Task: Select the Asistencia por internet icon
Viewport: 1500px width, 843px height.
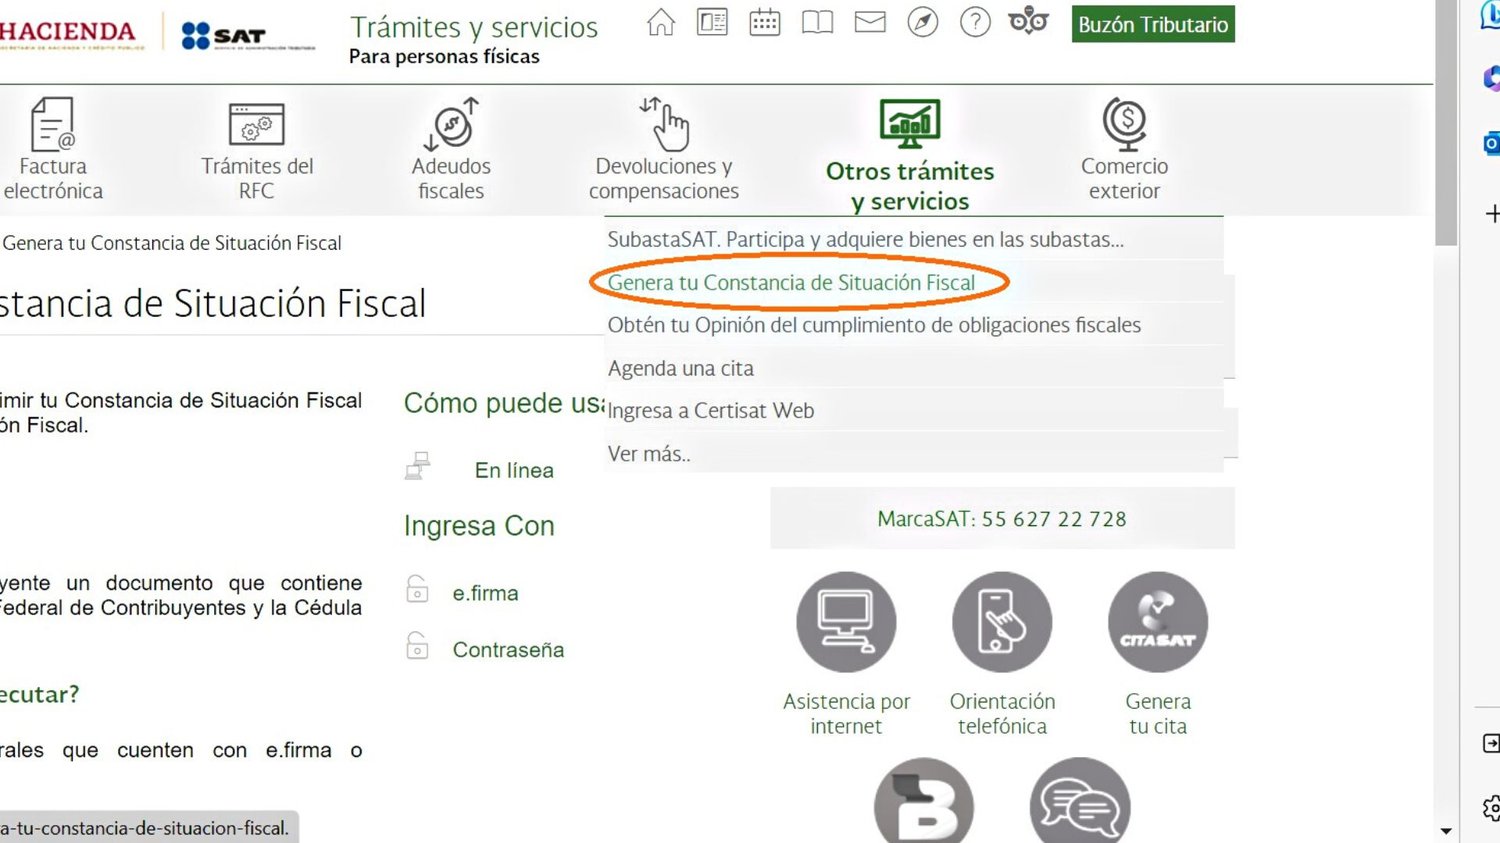Action: coord(846,621)
